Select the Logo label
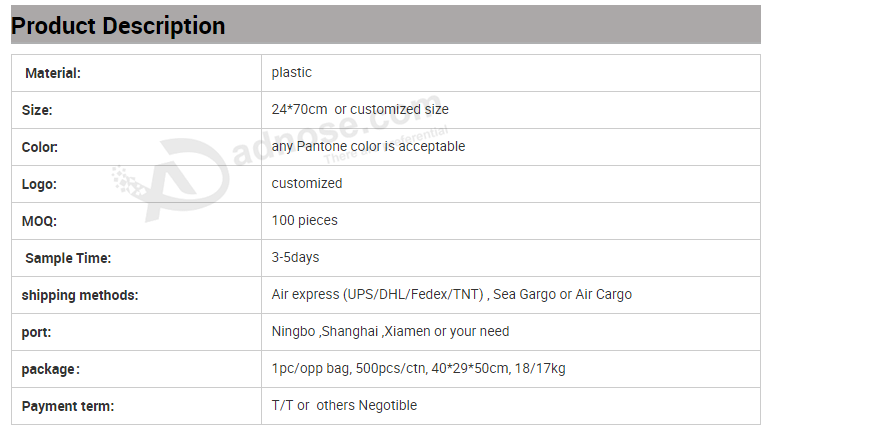Screen dimensions: 875x440 (39, 184)
